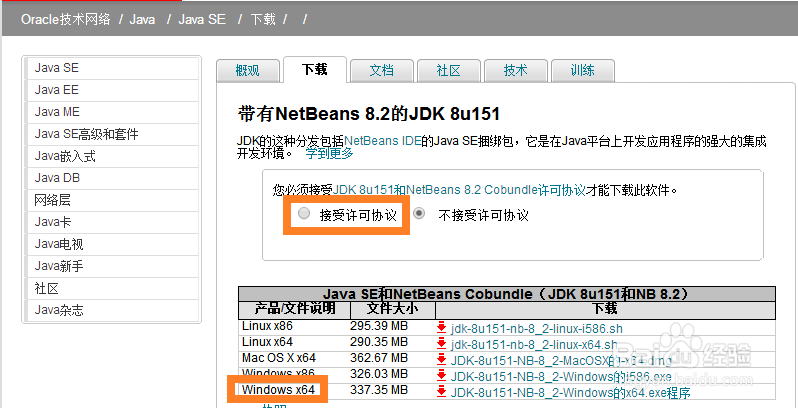The image size is (798, 408).
Task: Switch to the 下载 tab
Action: [x=315, y=70]
